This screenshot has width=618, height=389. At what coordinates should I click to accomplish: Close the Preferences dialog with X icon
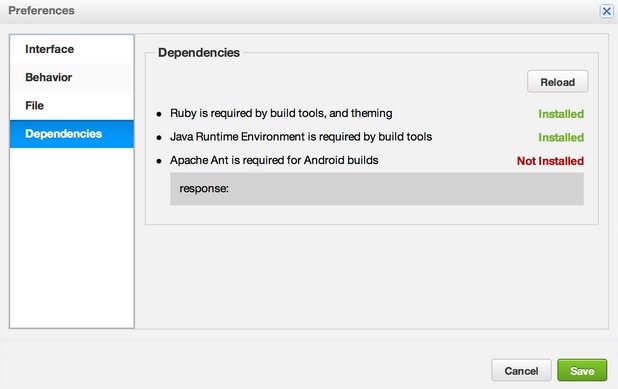pos(607,11)
